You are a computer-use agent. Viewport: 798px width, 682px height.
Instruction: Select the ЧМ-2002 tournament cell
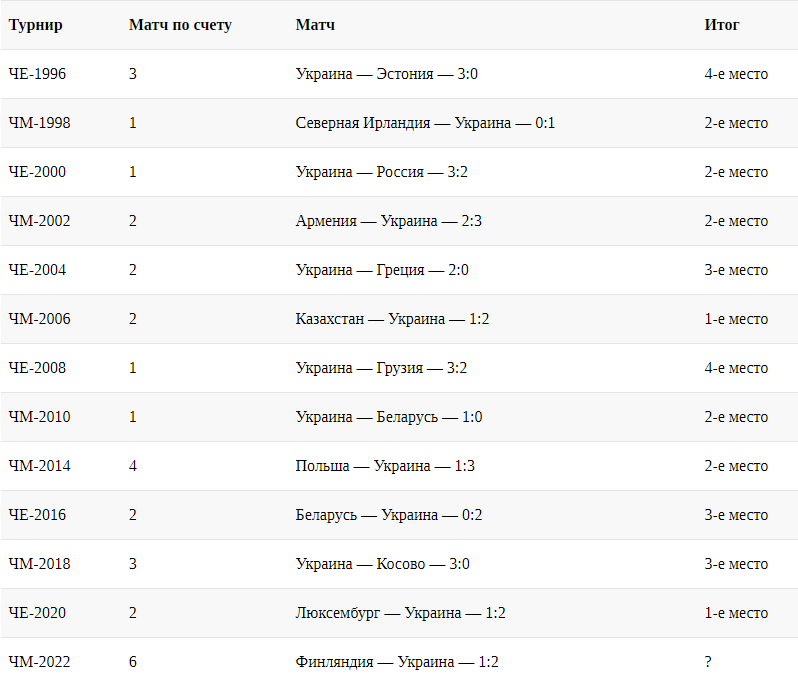point(39,221)
